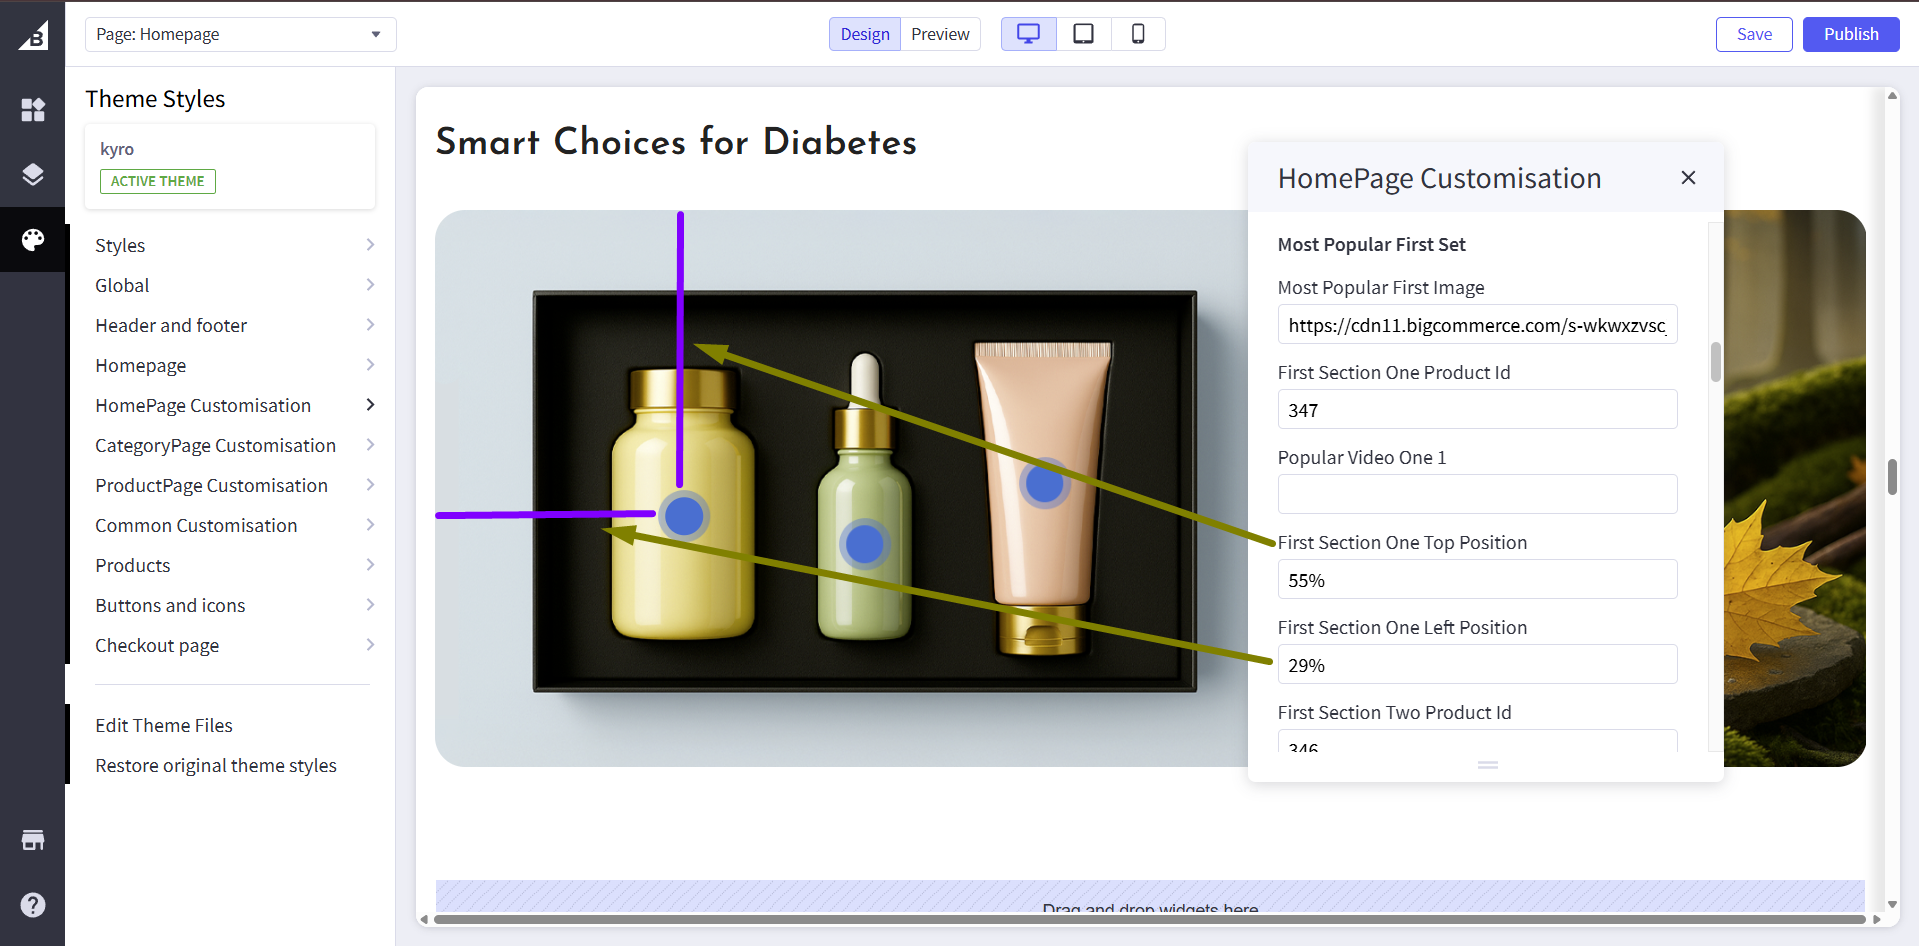This screenshot has width=1919, height=946.
Task: Click the storefront icon in sidebar
Action: [33, 840]
